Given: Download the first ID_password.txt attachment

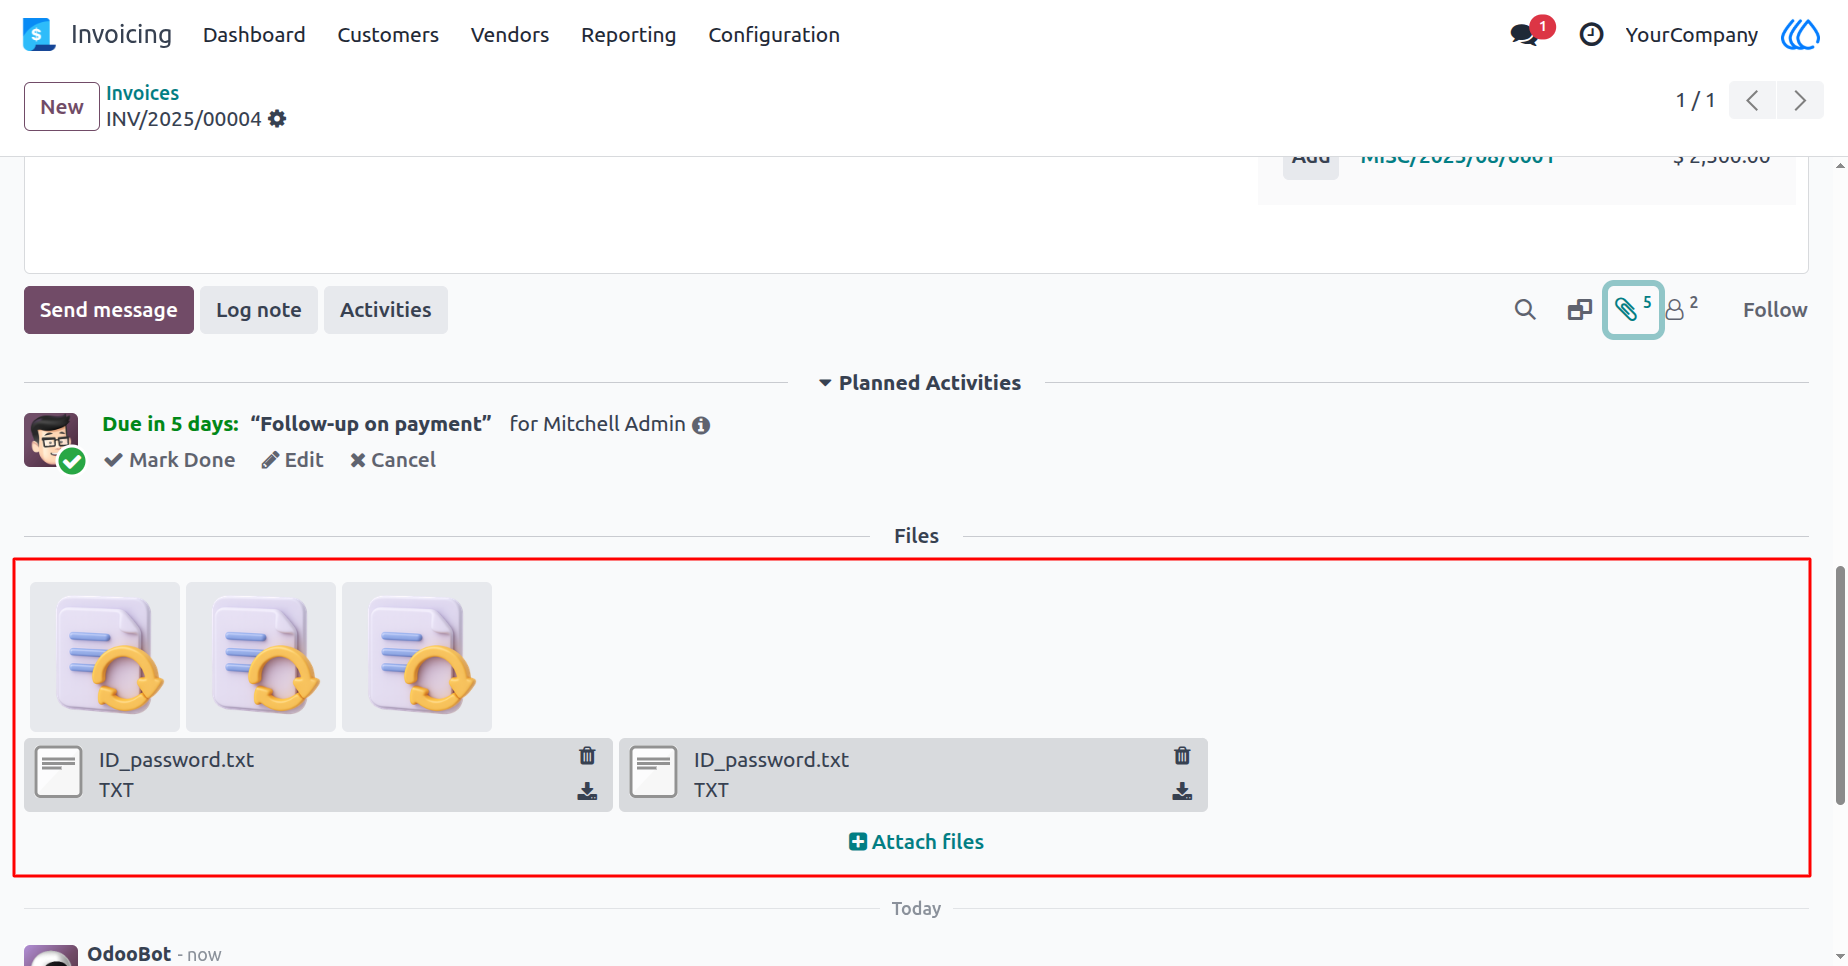Looking at the screenshot, I should [x=587, y=791].
